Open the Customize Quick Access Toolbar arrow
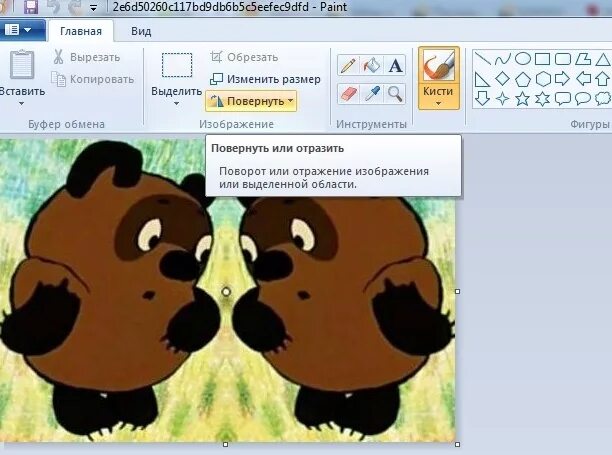Image resolution: width=612 pixels, height=455 pixels. [93, 8]
